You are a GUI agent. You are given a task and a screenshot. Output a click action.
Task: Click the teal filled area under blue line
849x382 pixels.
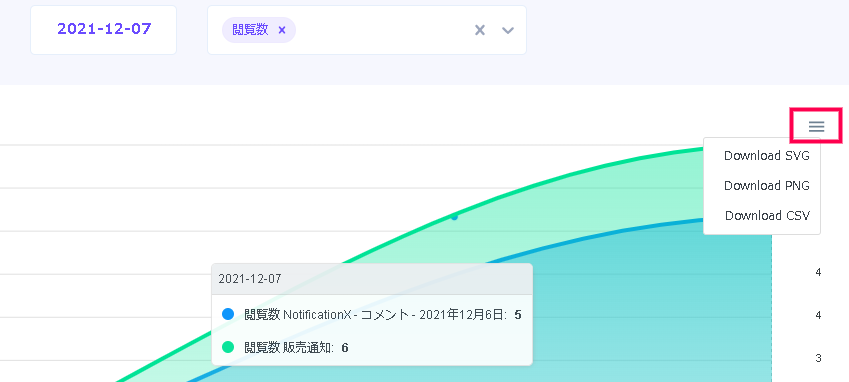650,314
